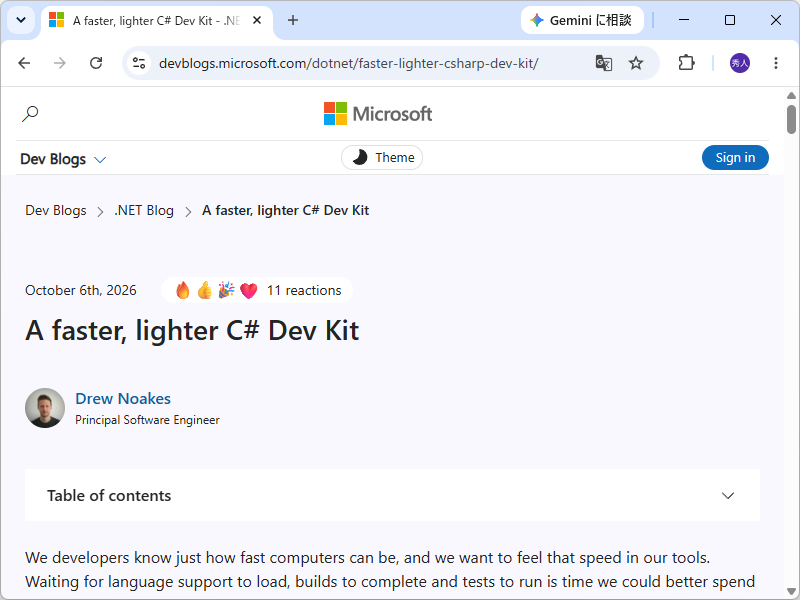Go to Dev Blogs breadcrumb link

pos(56,211)
